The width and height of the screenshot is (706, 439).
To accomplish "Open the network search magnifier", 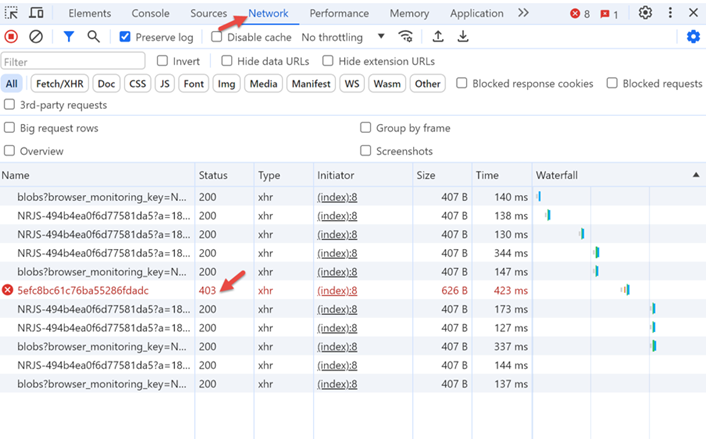I will point(93,37).
